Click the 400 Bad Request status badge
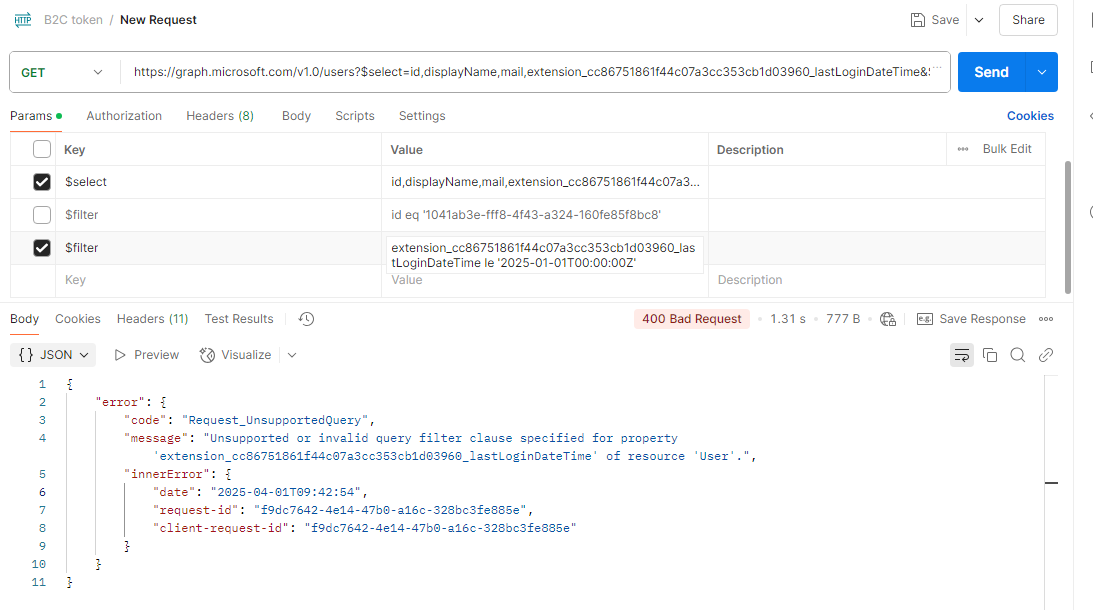The width and height of the screenshot is (1093, 610). pos(691,319)
